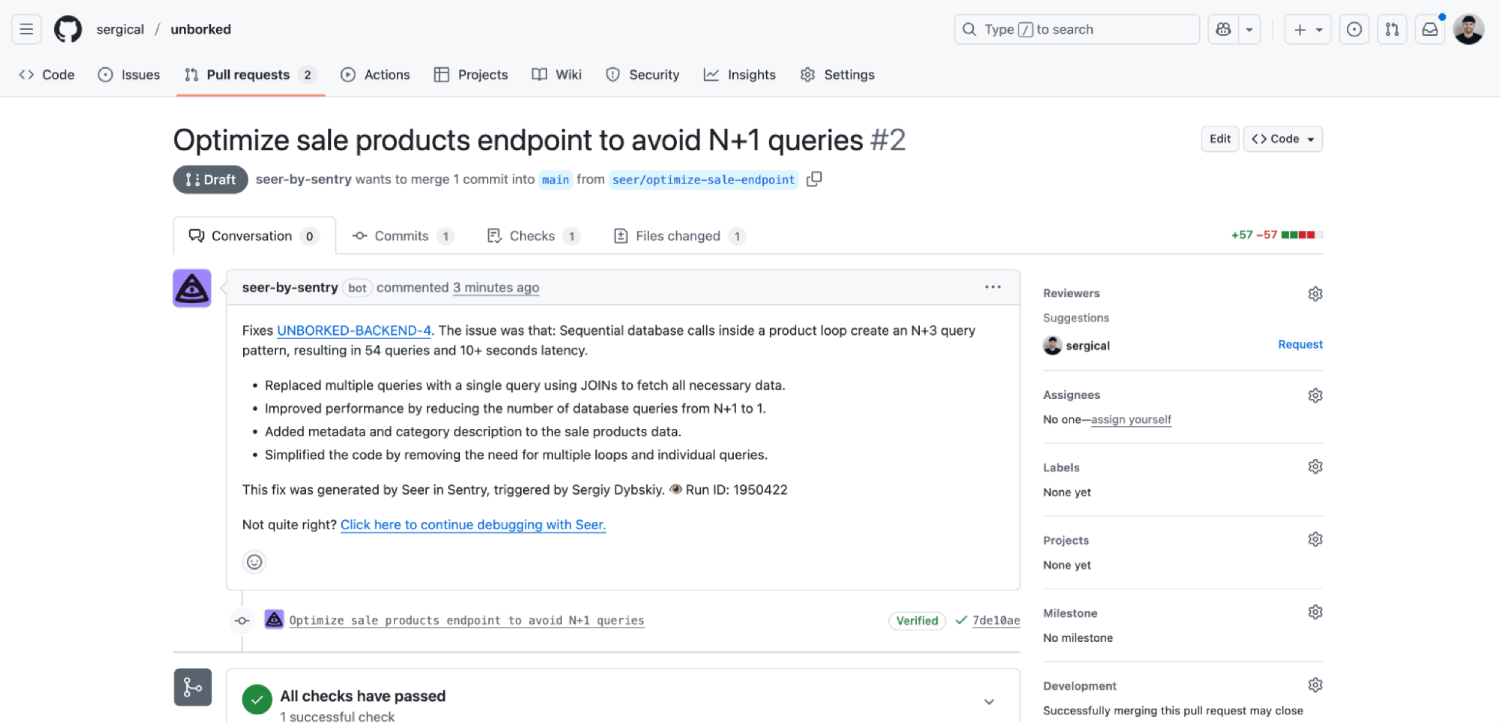1500x723 pixels.
Task: Open the Copilot chat icon
Action: (x=1222, y=29)
